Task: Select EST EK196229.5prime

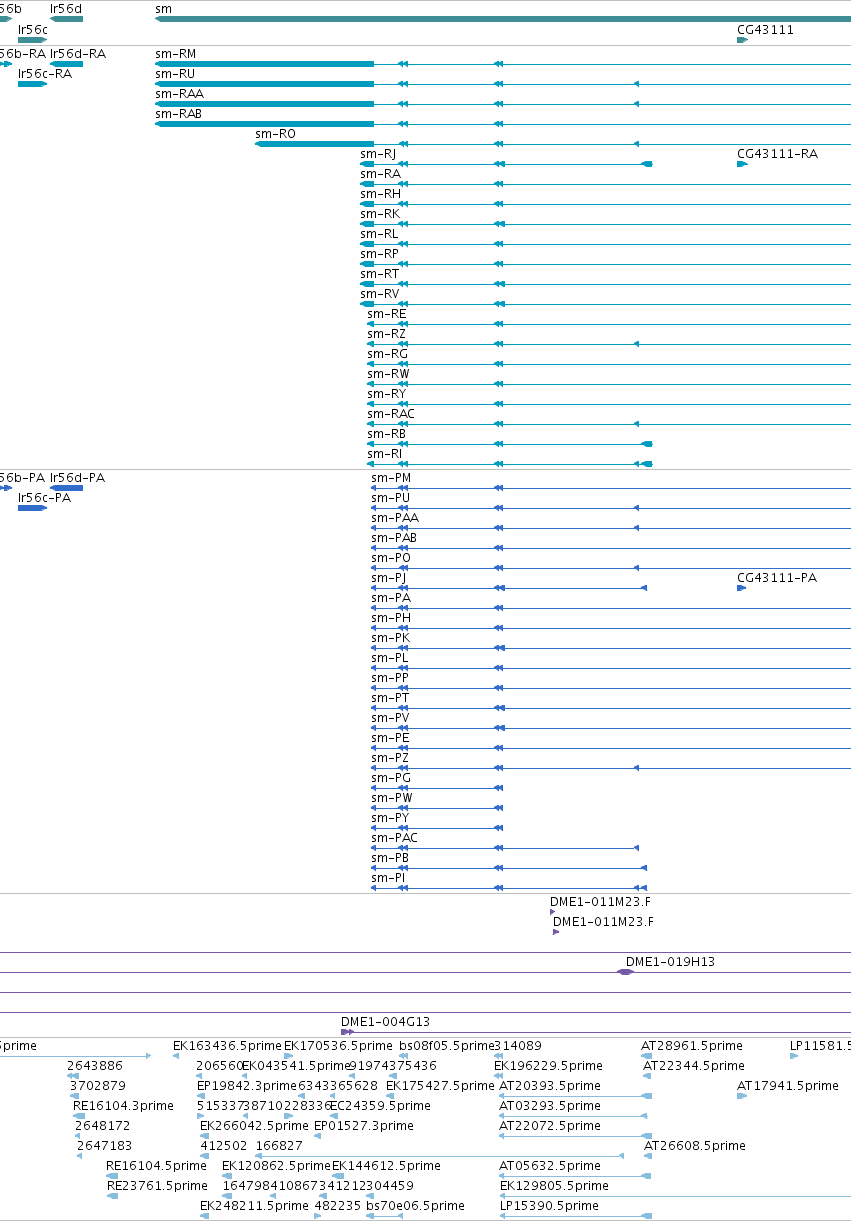Action: pos(549,1065)
